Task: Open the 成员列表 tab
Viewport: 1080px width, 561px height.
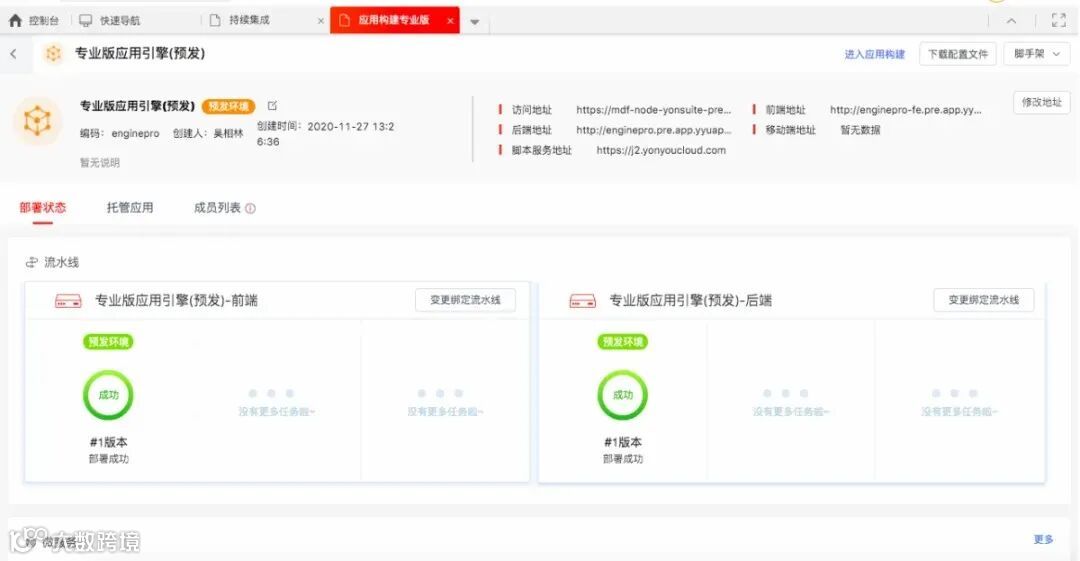Action: tap(217, 207)
